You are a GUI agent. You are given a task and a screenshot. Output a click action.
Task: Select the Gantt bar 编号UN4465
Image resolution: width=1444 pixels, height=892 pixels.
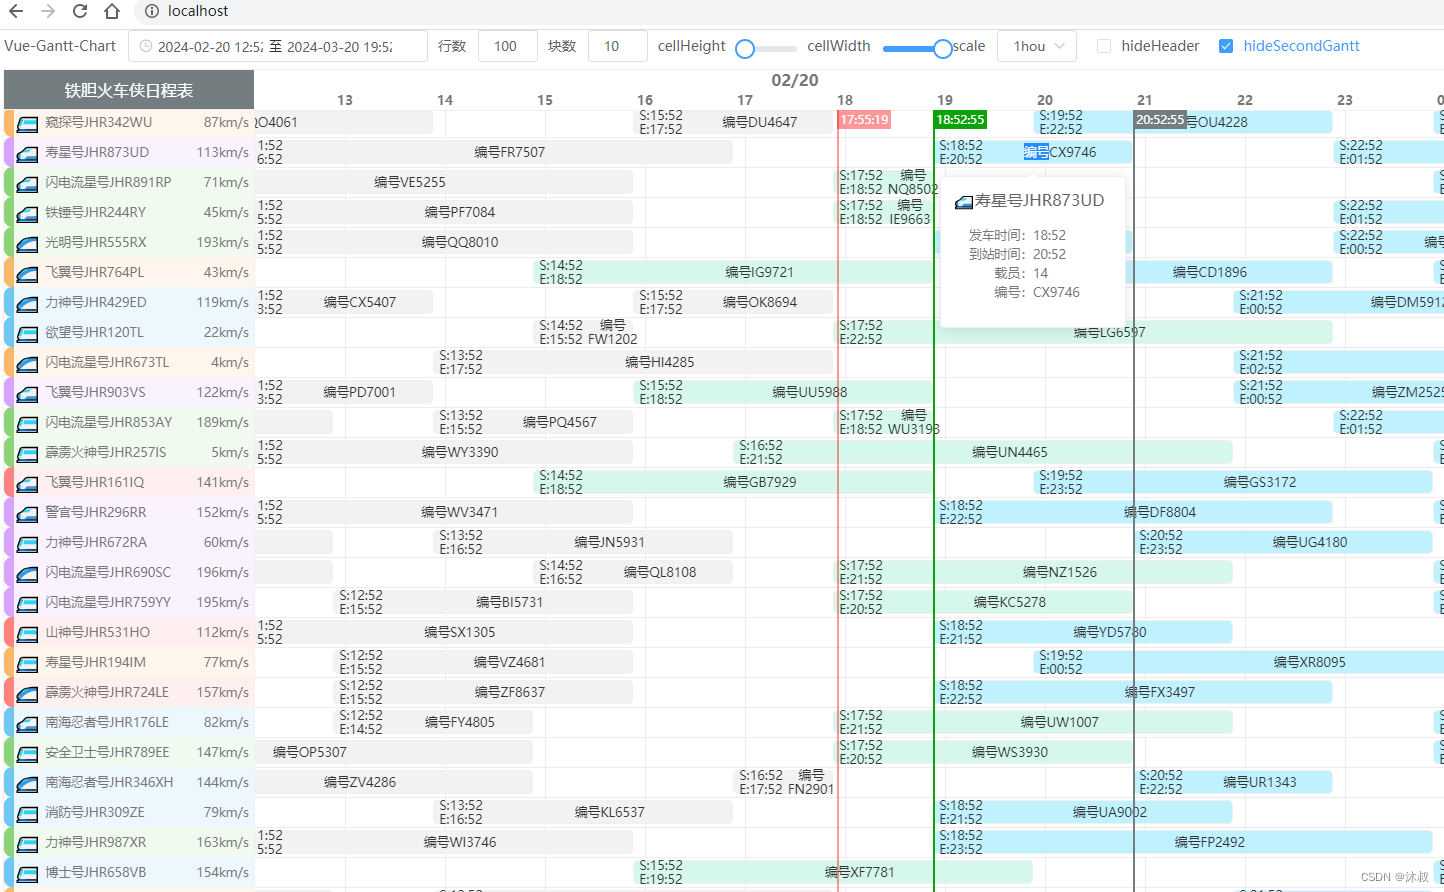[983, 452]
